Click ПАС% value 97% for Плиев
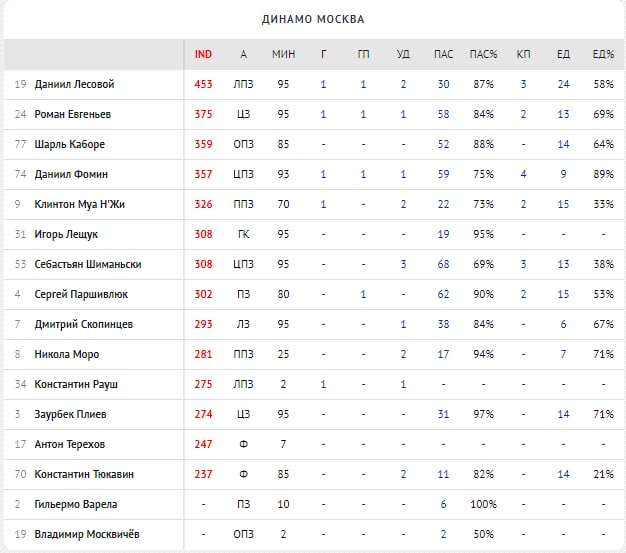The image size is (626, 553). [x=483, y=414]
